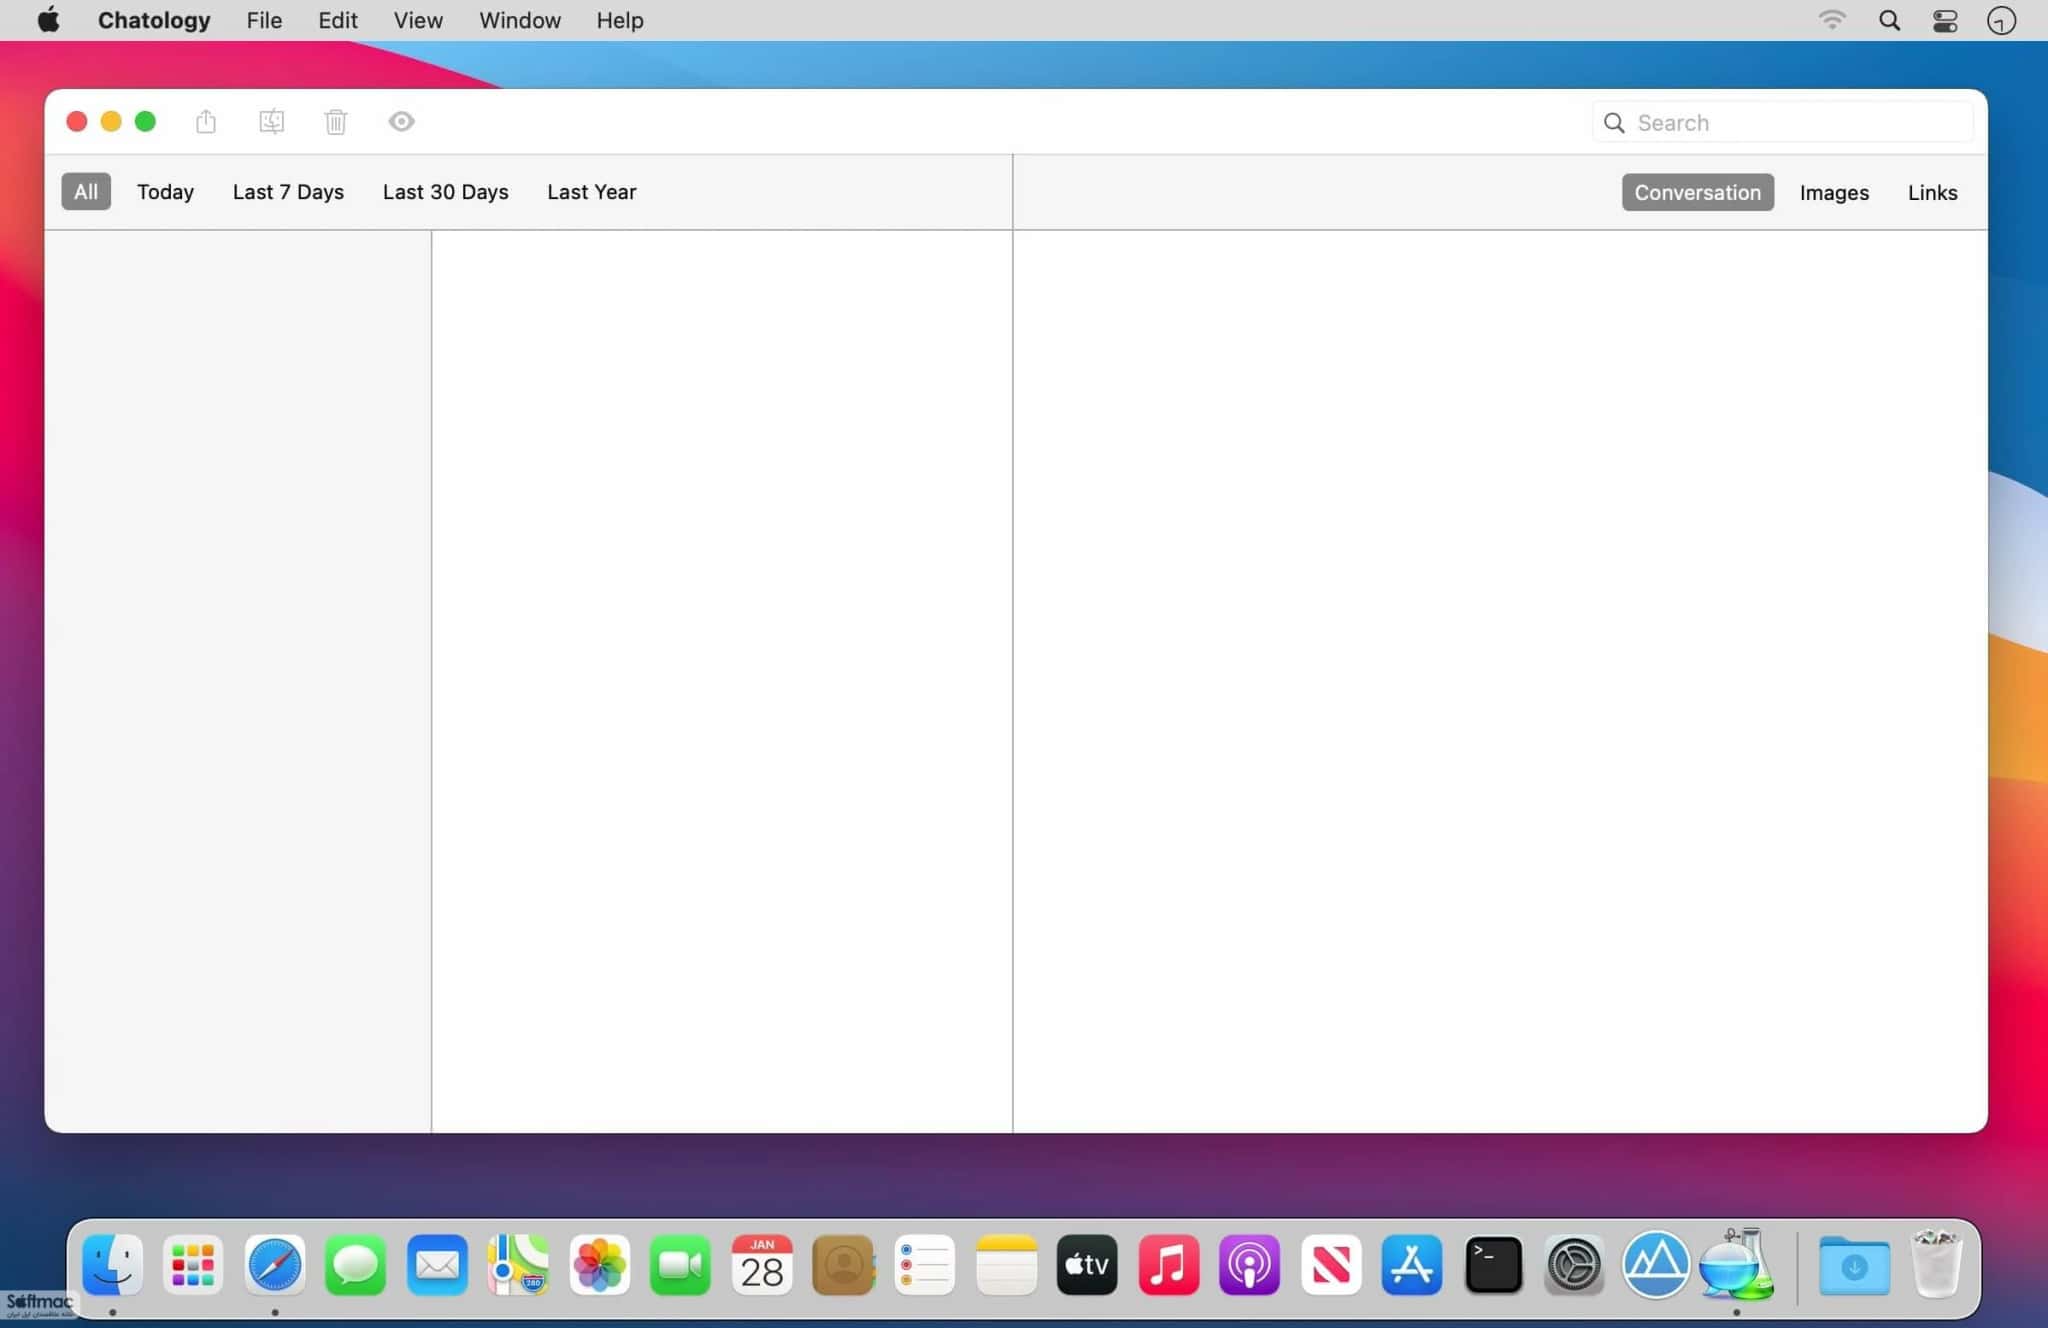Open Spotlight search in menu bar
Image resolution: width=2048 pixels, height=1328 pixels.
1889,20
